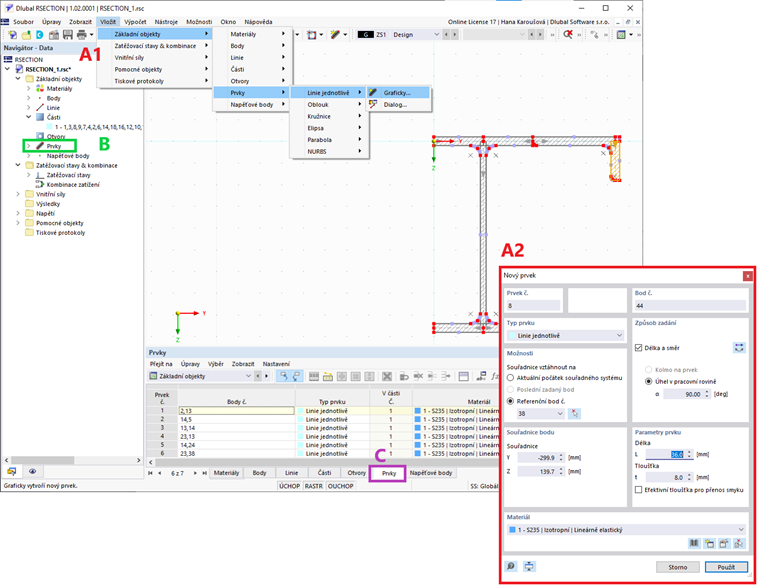Click the help search icon in dialog
This screenshot has height=587, width=760.
(511, 566)
